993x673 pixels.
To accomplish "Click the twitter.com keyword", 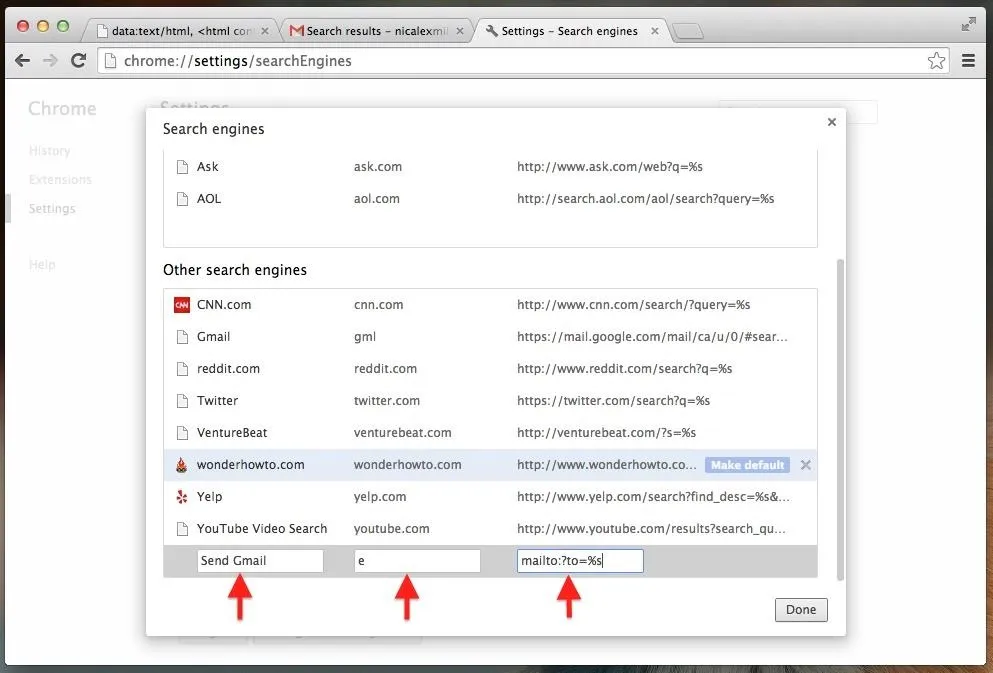I will click(x=386, y=401).
